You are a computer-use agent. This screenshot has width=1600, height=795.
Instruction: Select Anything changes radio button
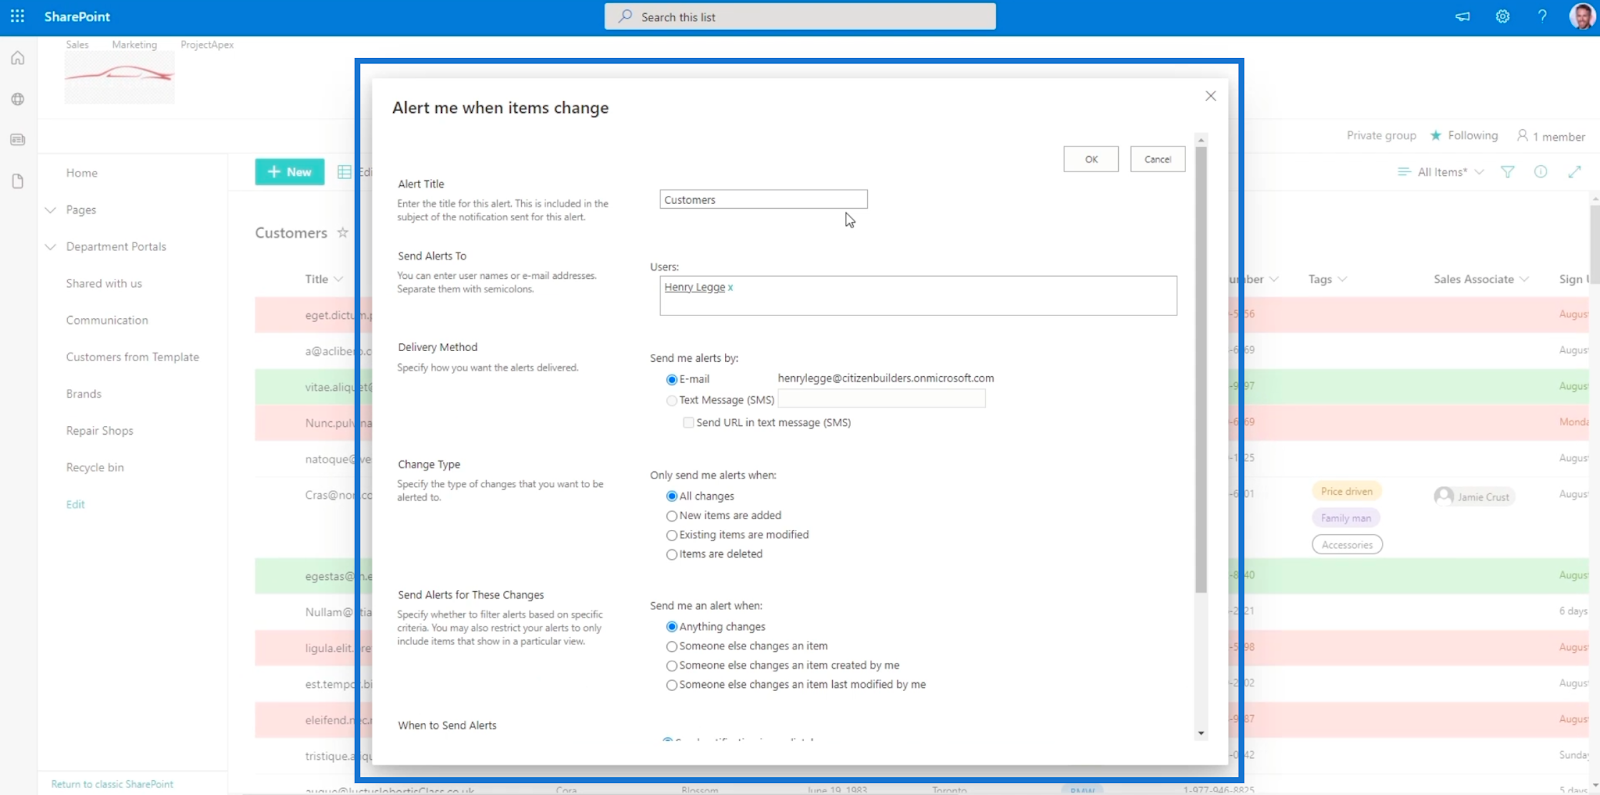click(671, 627)
